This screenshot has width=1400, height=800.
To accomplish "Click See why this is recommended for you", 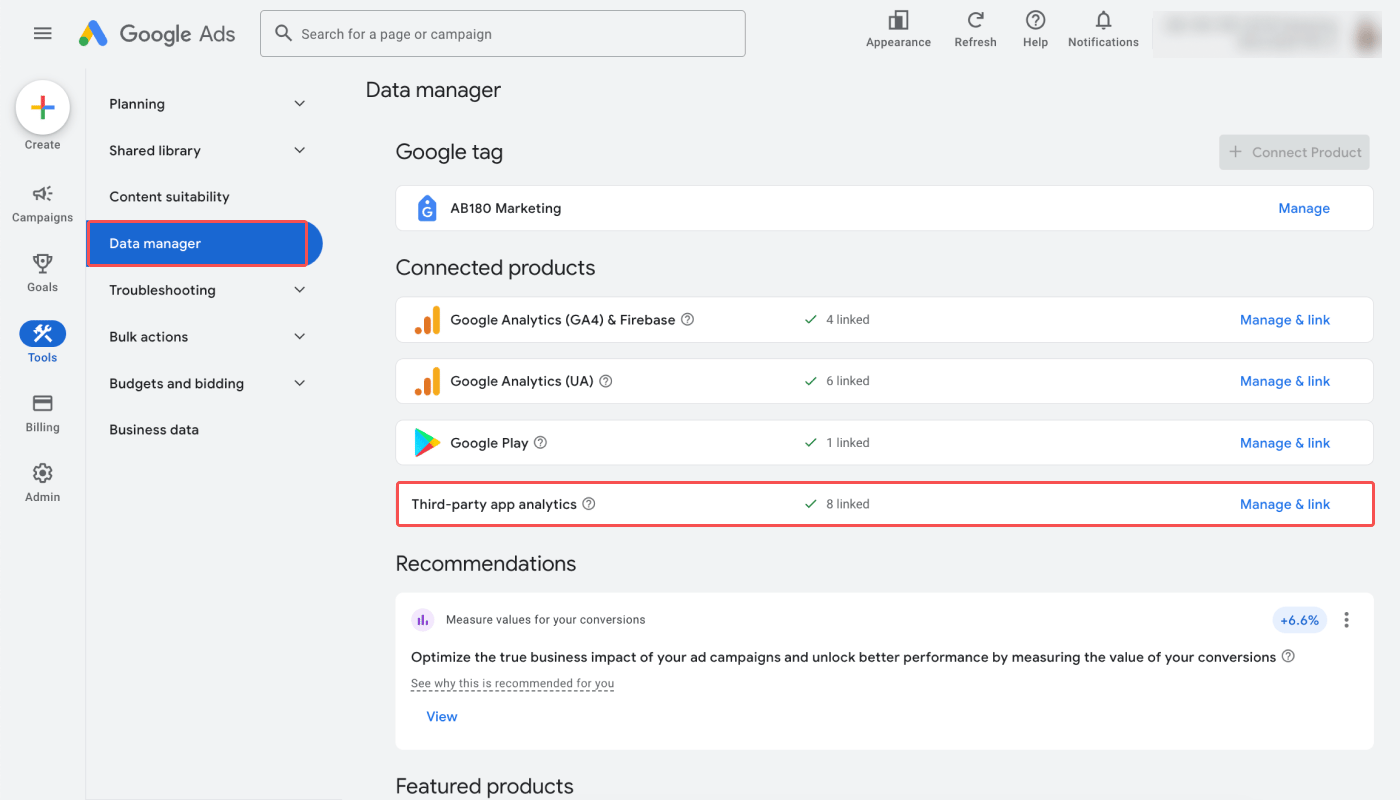I will 512,684.
